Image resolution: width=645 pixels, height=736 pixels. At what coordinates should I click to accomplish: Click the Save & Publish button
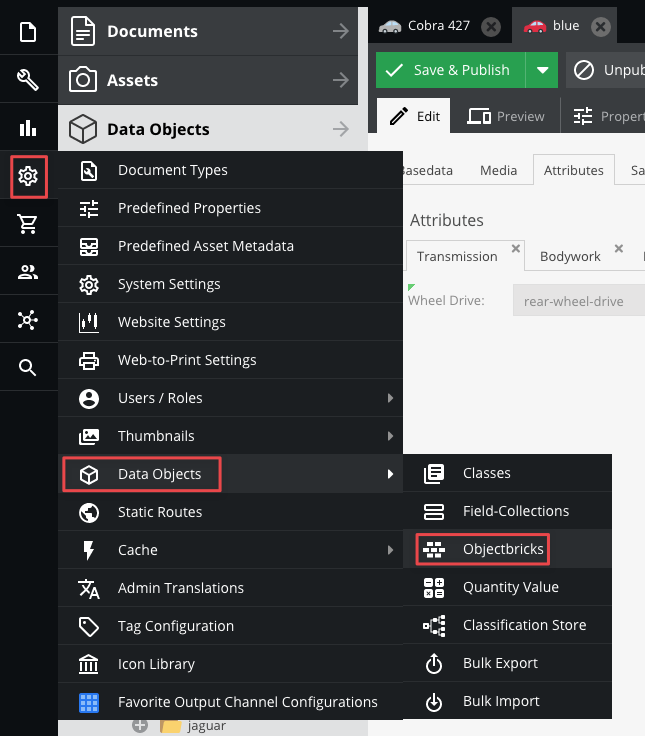point(451,70)
